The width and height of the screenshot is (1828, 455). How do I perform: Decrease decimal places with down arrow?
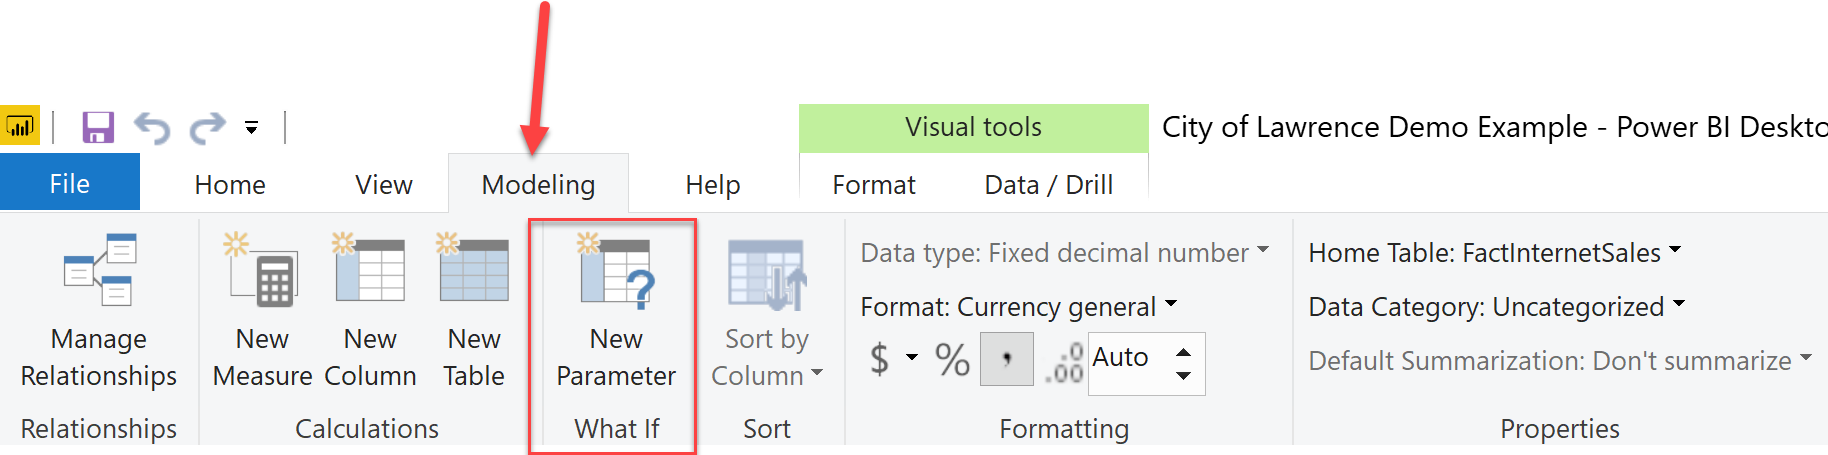(x=1184, y=376)
